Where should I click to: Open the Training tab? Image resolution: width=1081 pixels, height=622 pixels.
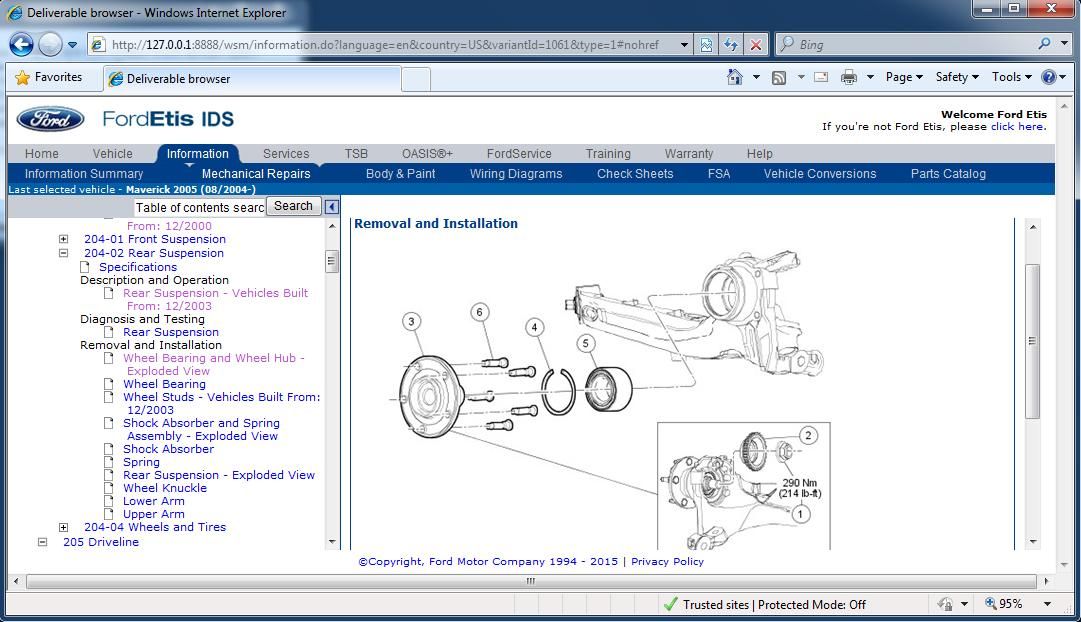[608, 154]
